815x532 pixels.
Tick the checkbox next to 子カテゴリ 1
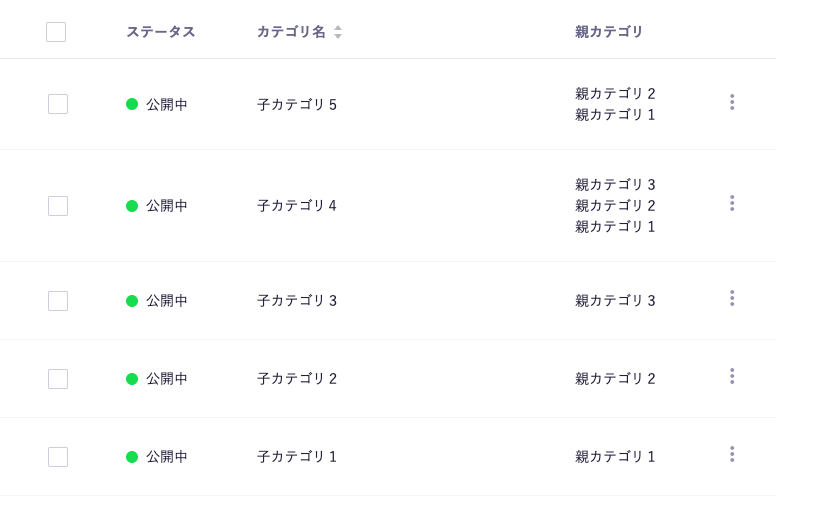pos(58,457)
